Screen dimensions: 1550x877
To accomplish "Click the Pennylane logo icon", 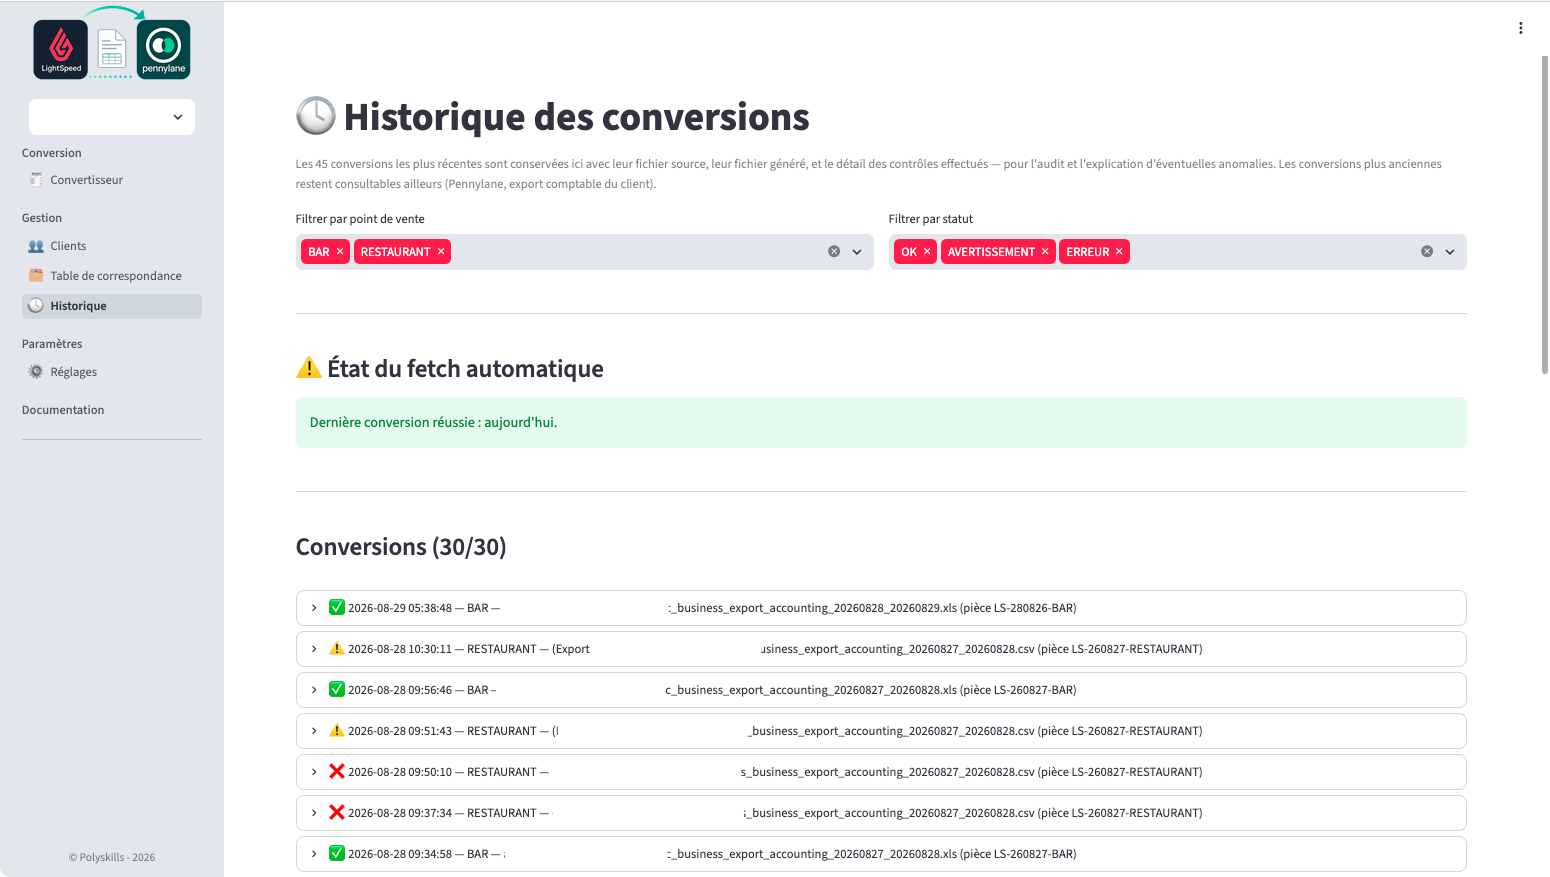I will (164, 49).
